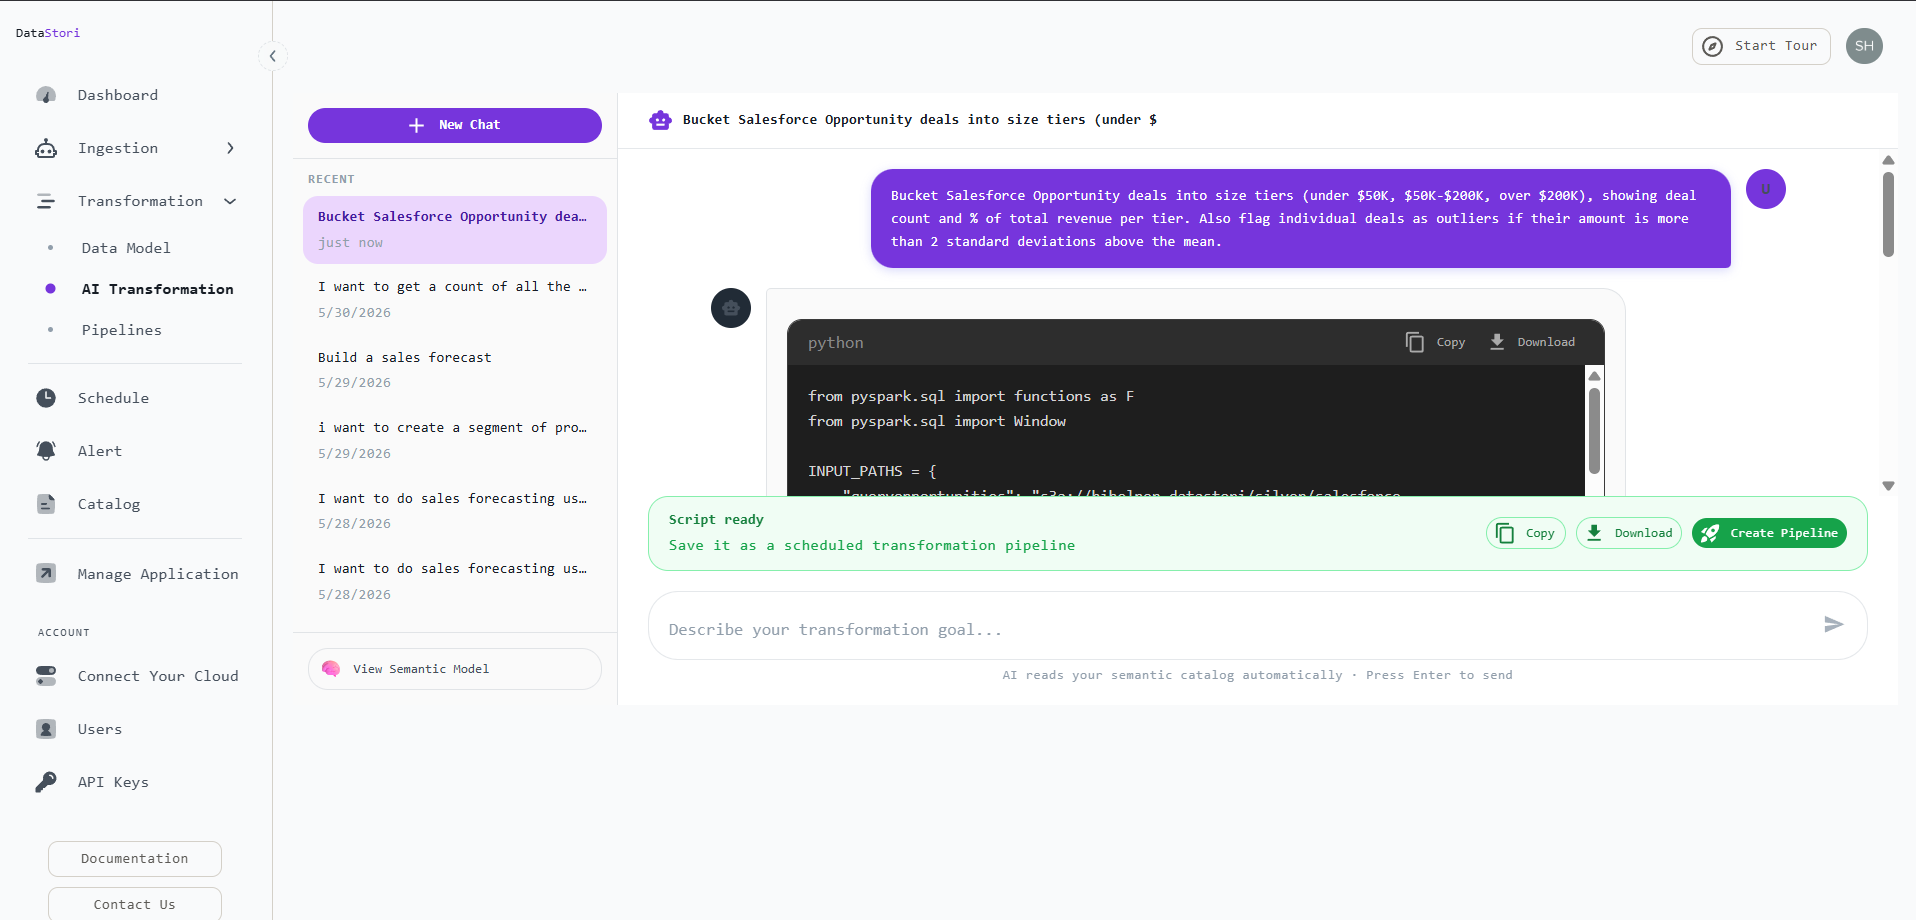
Task: Click the Ingestion robot icon
Action: click(x=46, y=148)
